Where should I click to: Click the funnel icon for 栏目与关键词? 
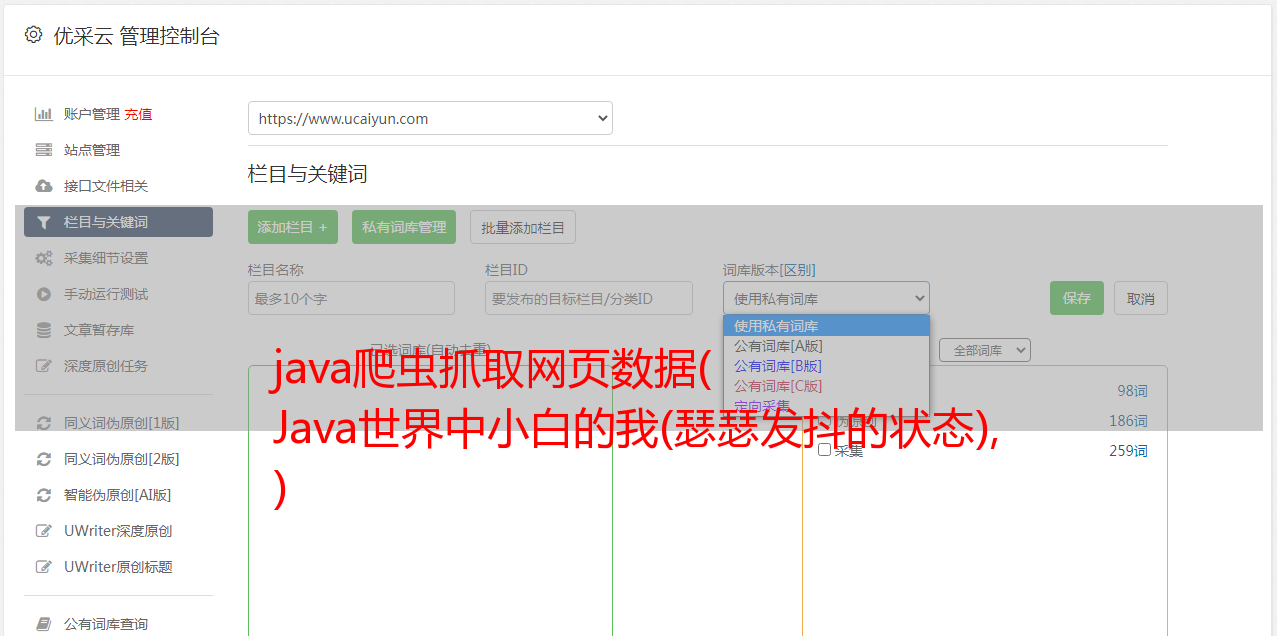pos(43,222)
